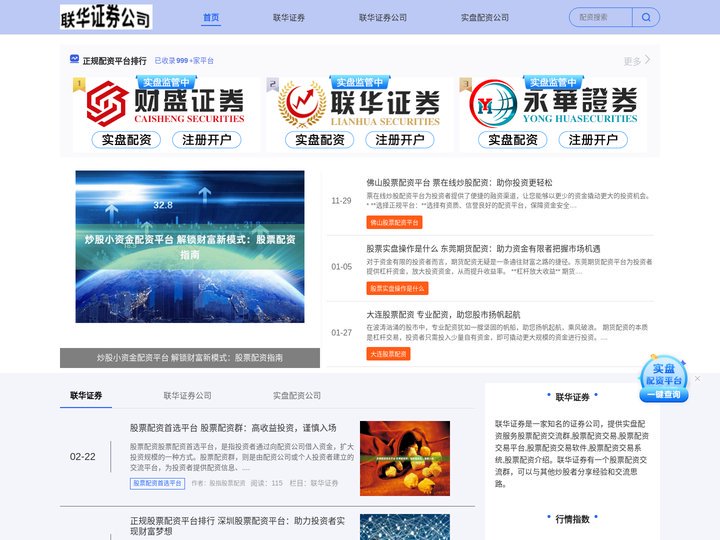
Task: Open the gold nuggets article thumbnail
Action: [405, 458]
